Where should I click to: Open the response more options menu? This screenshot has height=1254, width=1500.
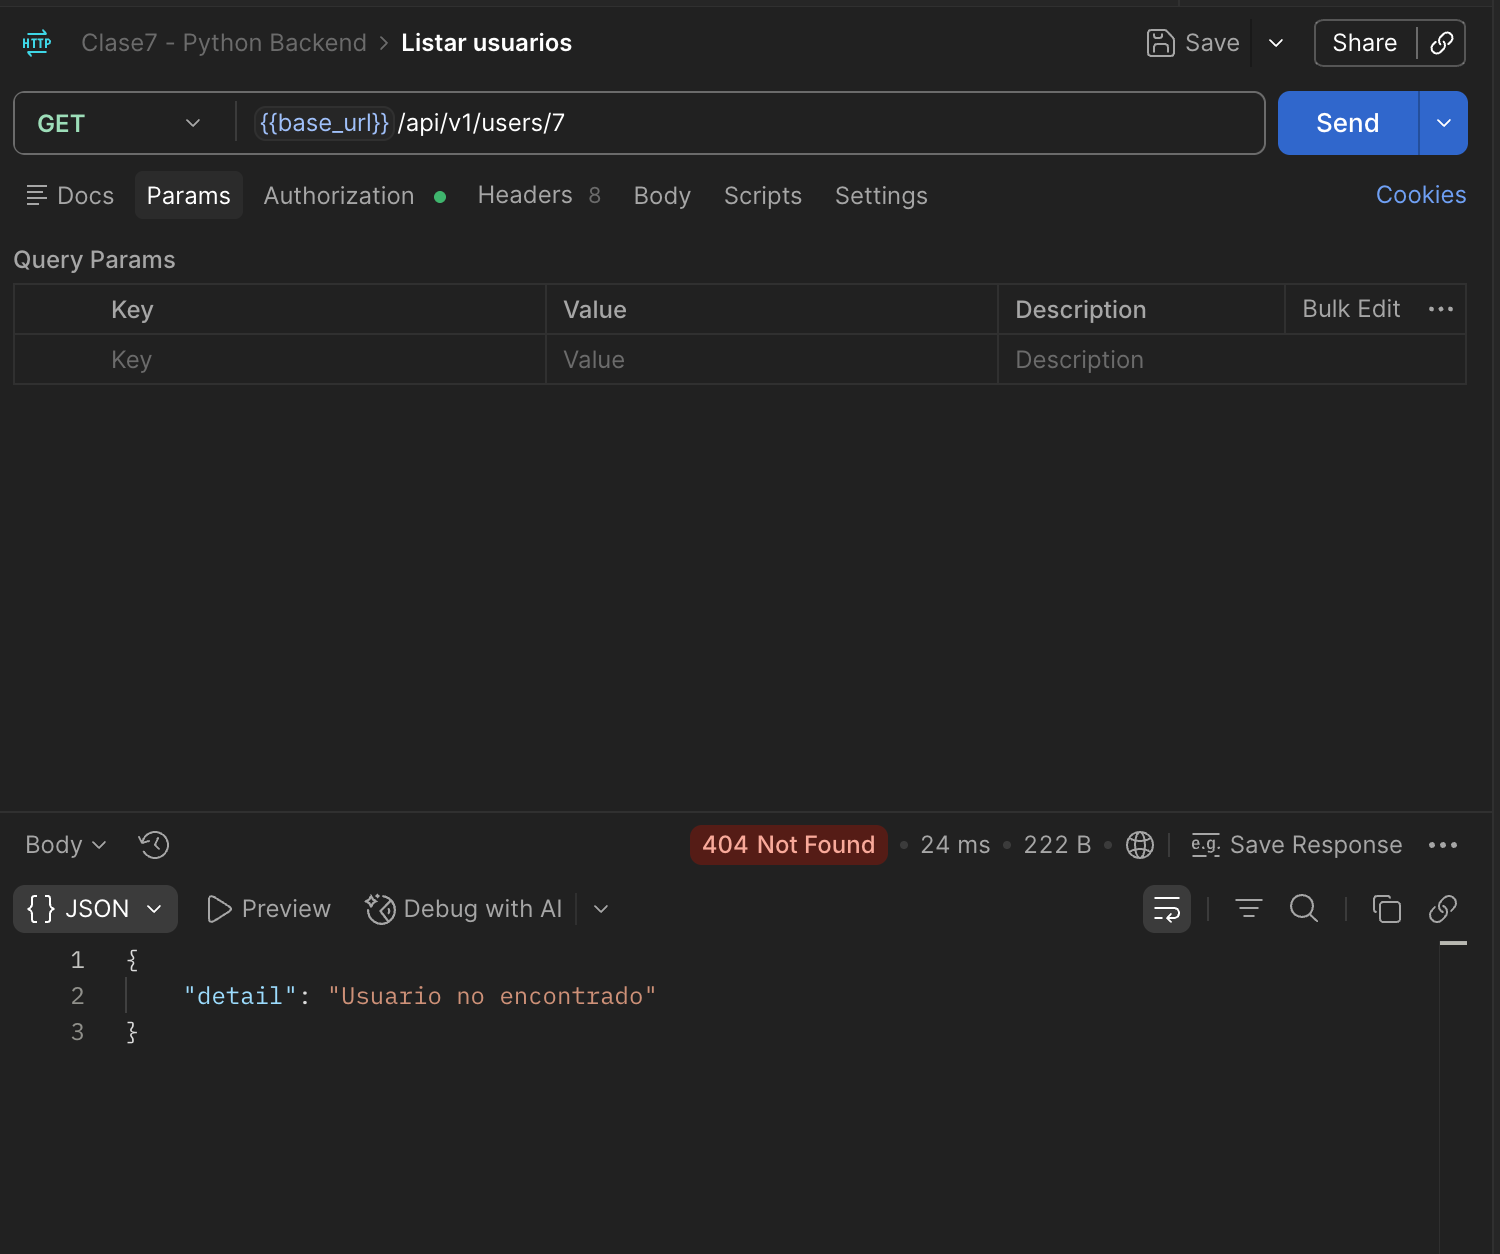(1443, 845)
